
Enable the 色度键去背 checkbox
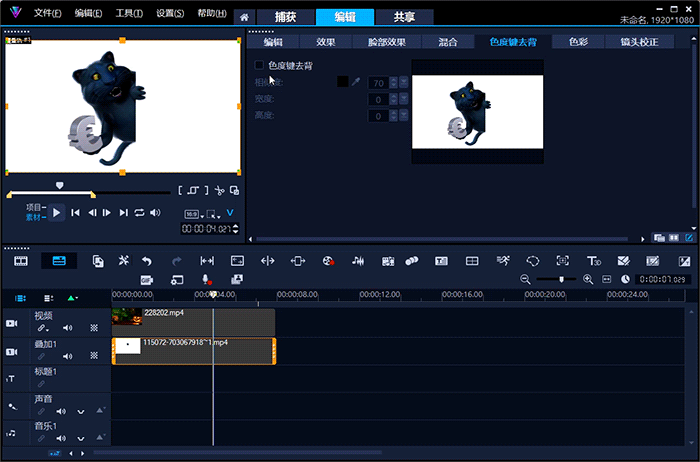[x=260, y=65]
